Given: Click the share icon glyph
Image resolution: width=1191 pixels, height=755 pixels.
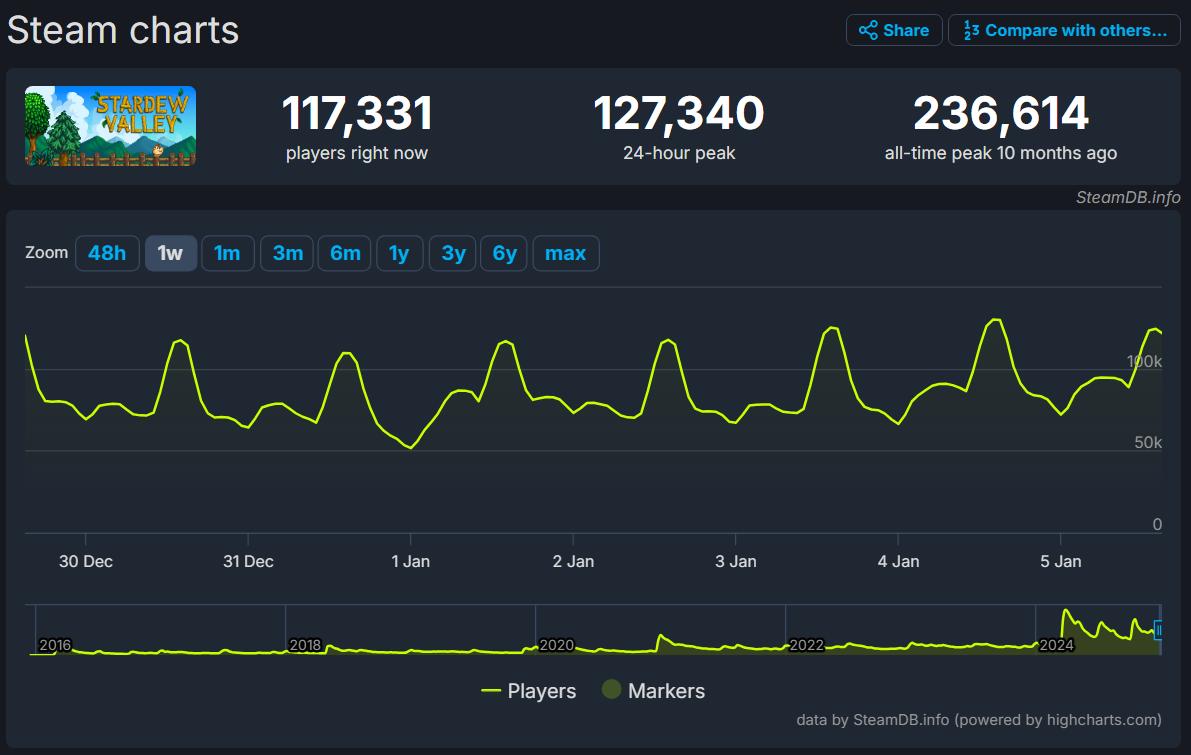Looking at the screenshot, I should point(868,30).
